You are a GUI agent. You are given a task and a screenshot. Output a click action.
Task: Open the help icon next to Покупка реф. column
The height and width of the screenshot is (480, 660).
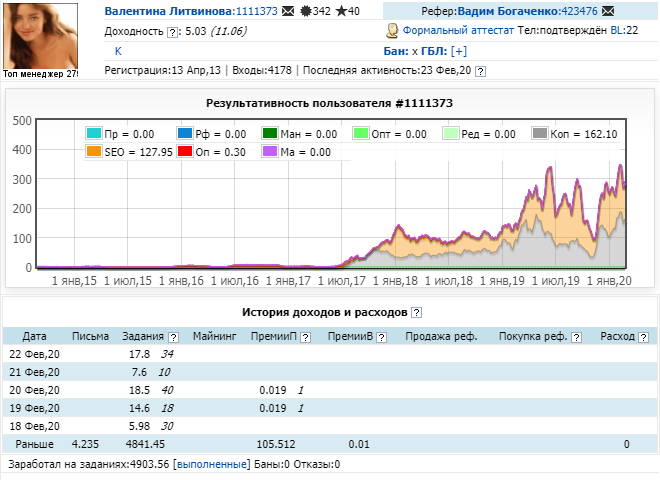(x=577, y=337)
